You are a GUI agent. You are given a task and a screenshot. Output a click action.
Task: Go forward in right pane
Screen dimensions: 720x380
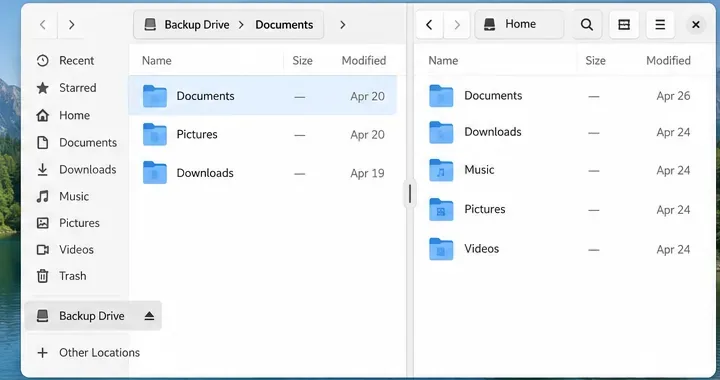[x=456, y=24]
